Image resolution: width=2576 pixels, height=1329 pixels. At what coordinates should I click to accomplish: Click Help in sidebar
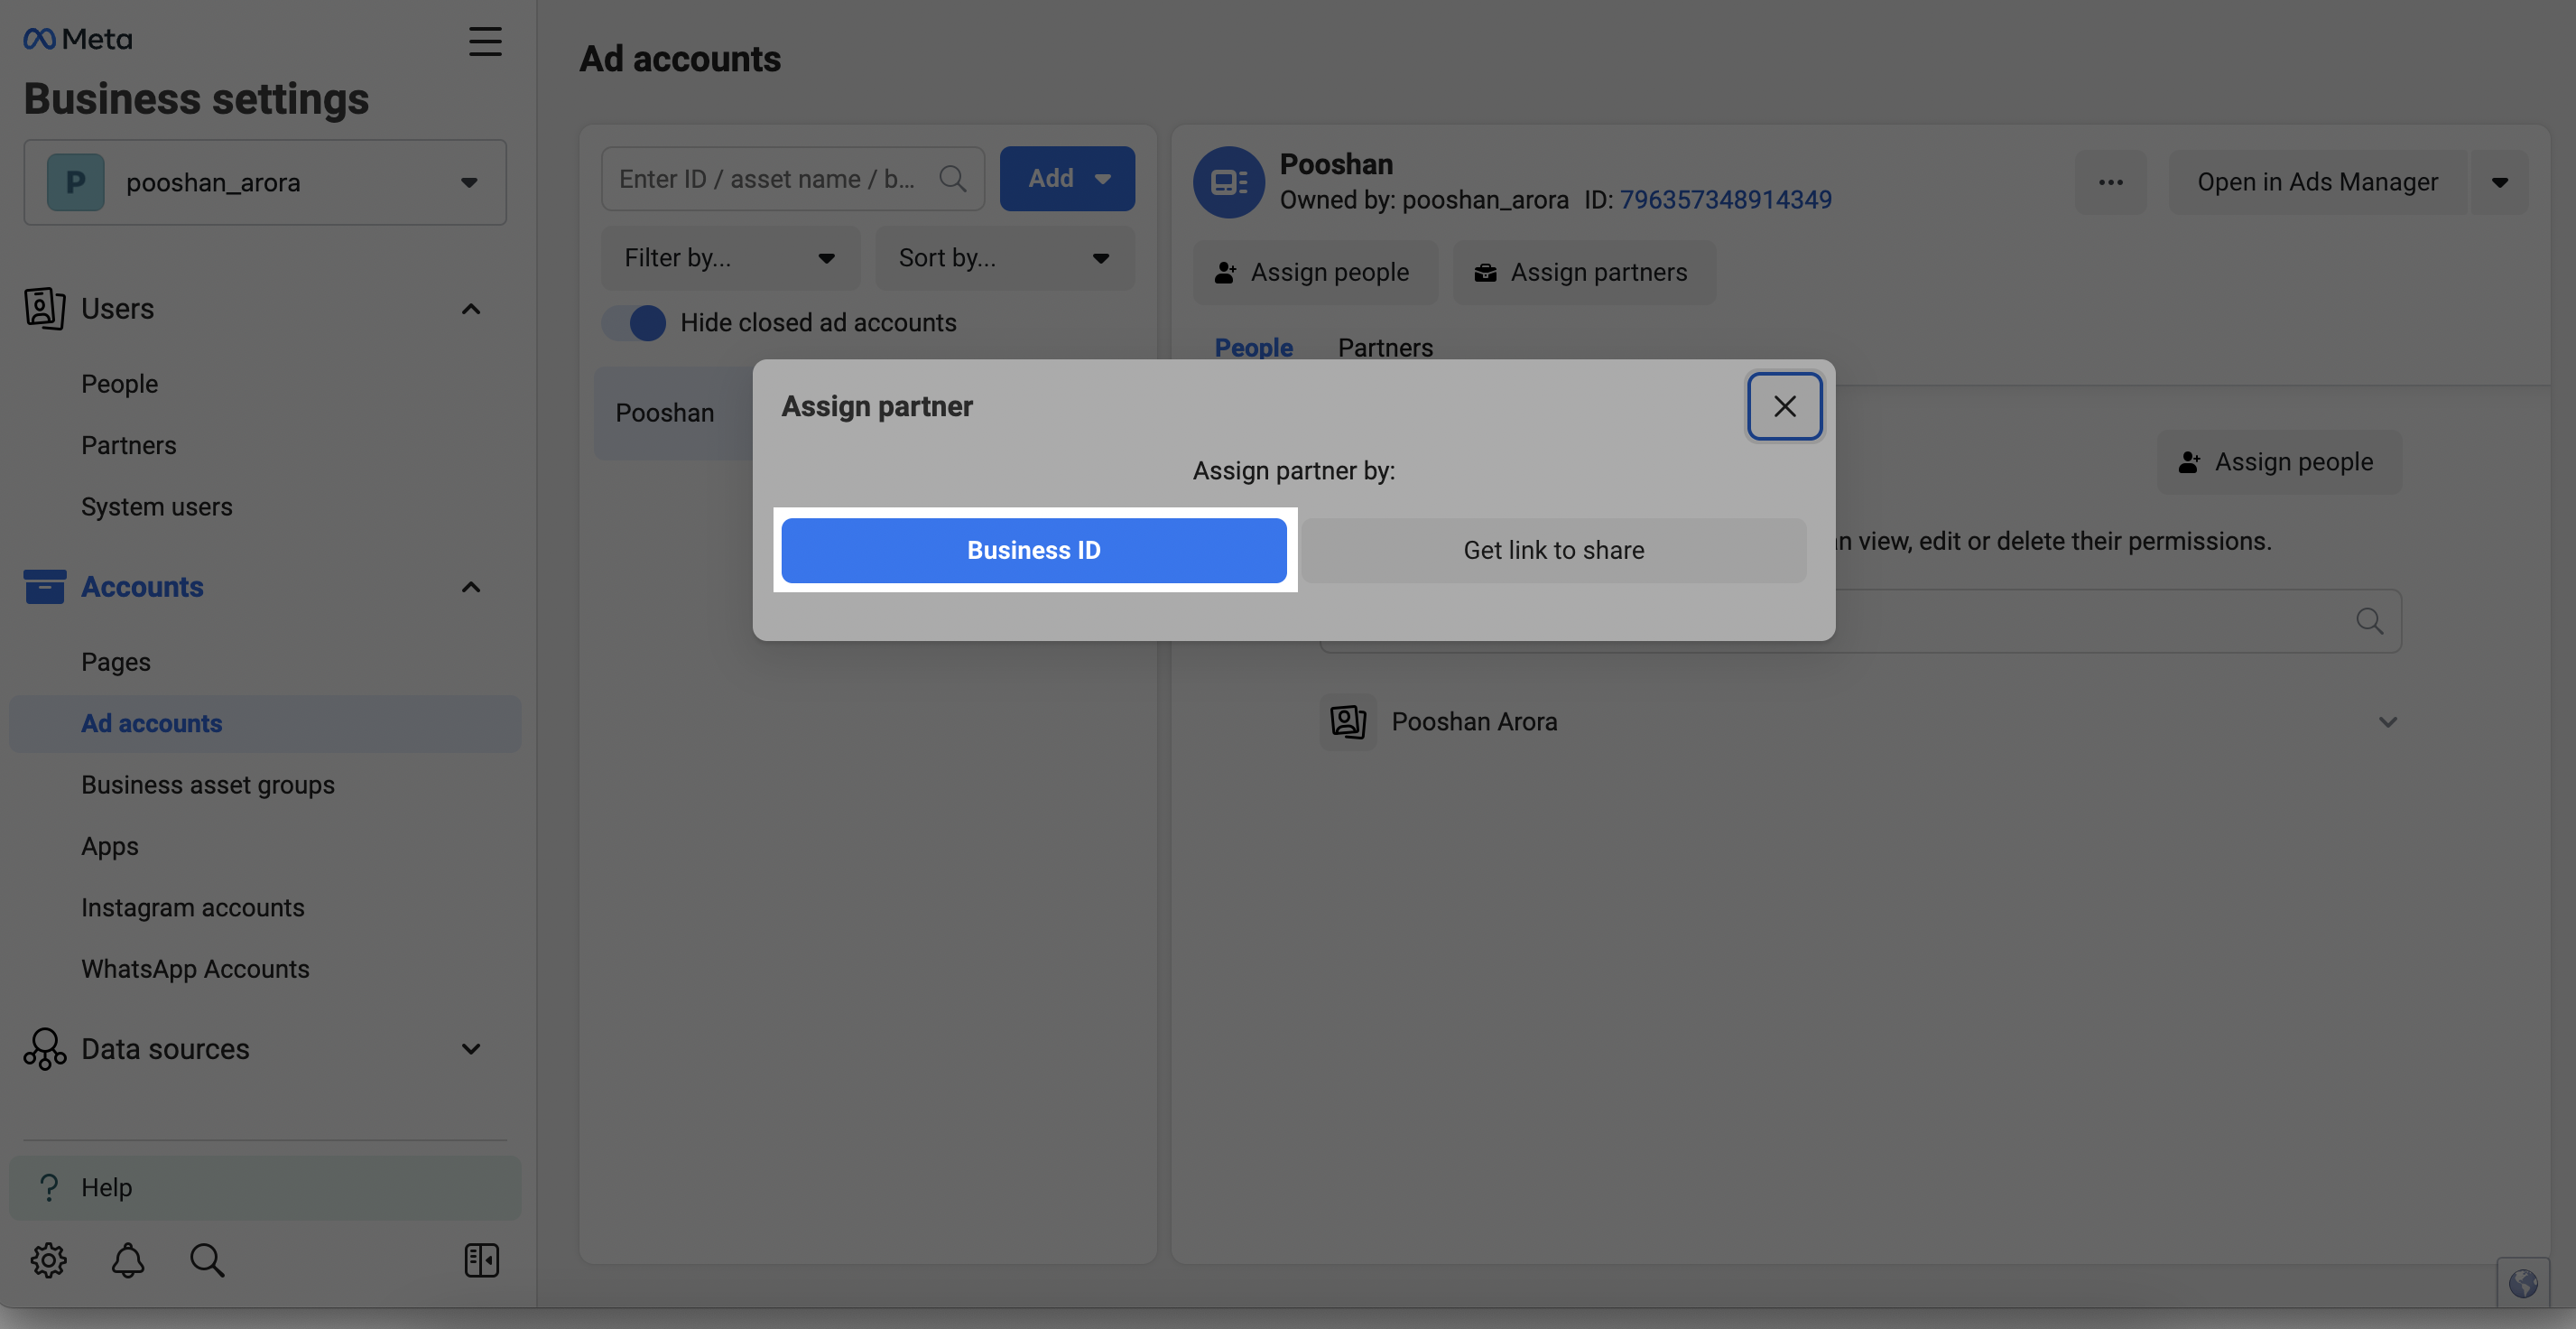tap(265, 1188)
